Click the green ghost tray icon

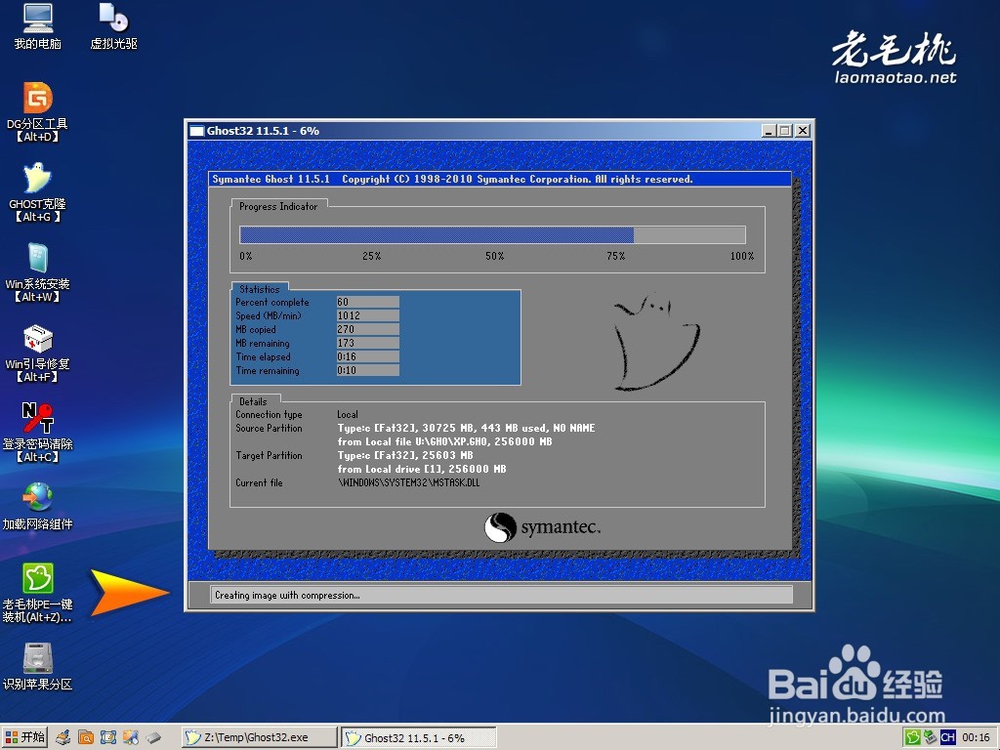click(913, 738)
